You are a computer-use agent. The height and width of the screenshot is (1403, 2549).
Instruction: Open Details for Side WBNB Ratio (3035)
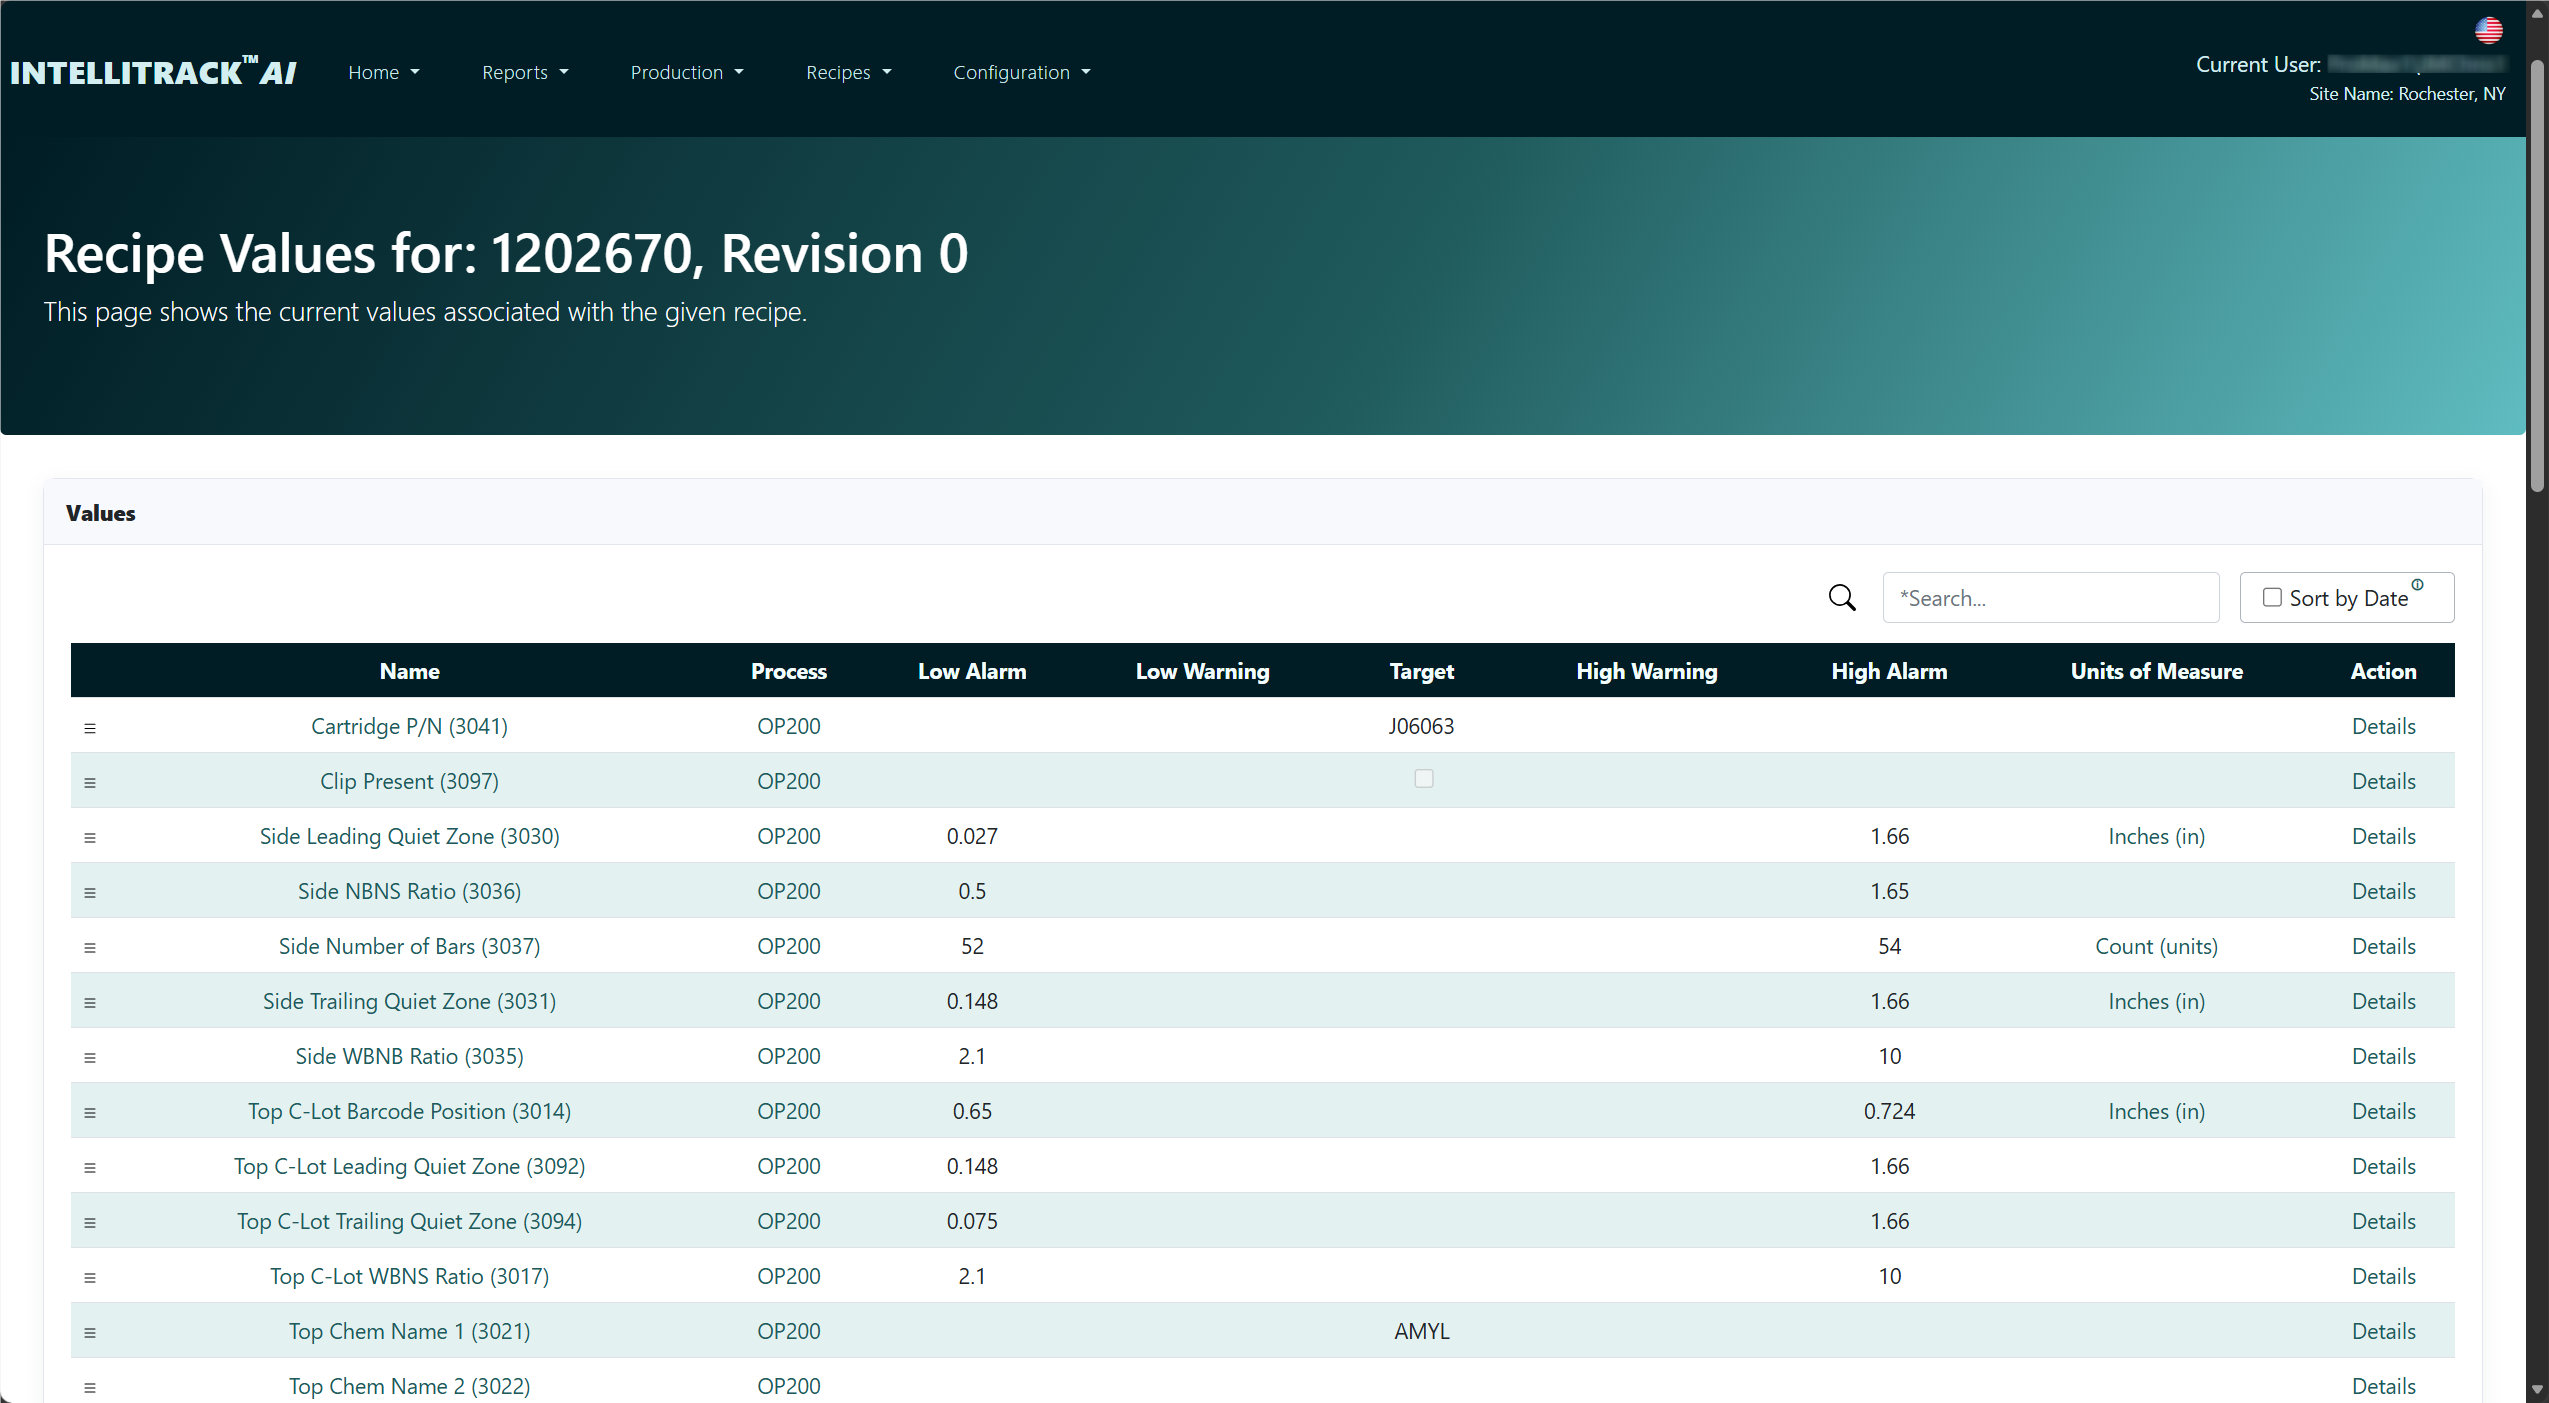2383,1056
